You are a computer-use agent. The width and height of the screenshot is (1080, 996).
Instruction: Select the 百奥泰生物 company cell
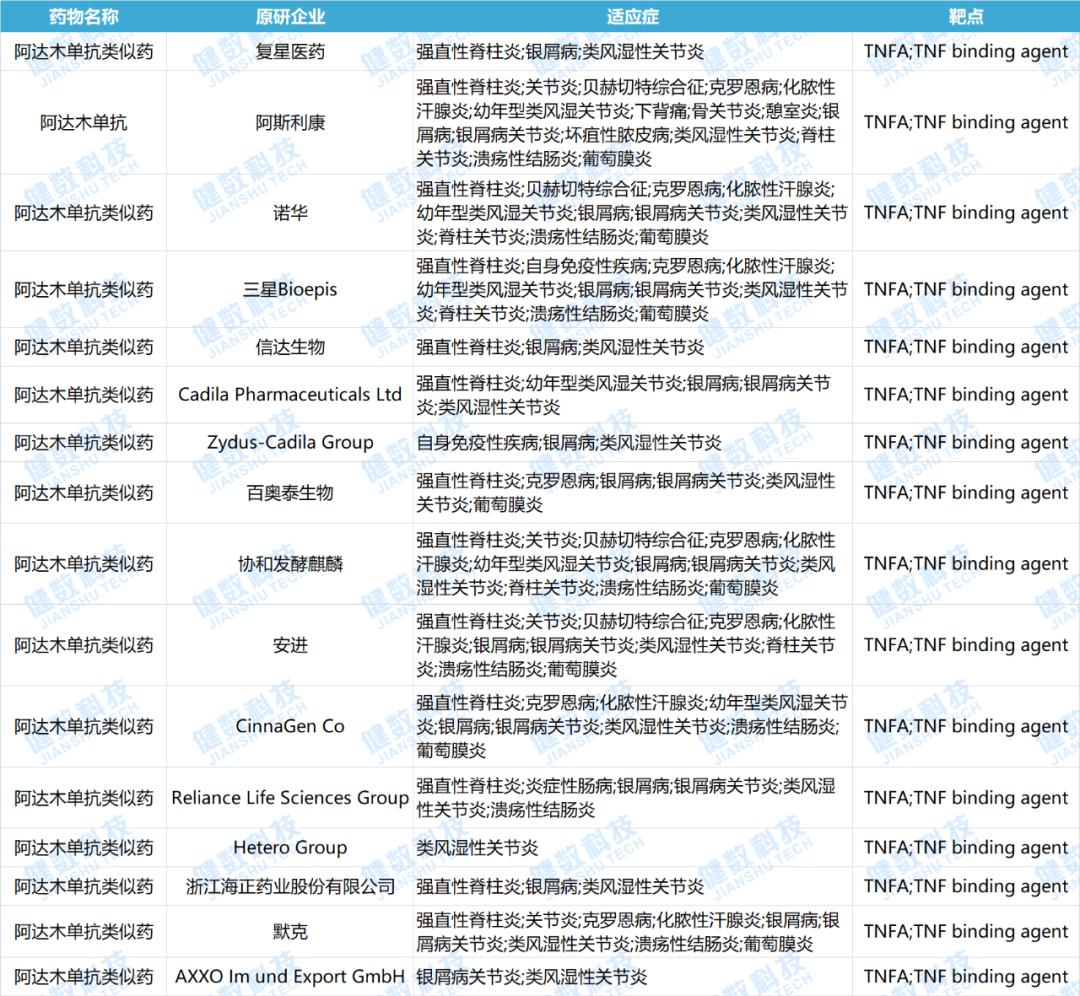coord(290,493)
